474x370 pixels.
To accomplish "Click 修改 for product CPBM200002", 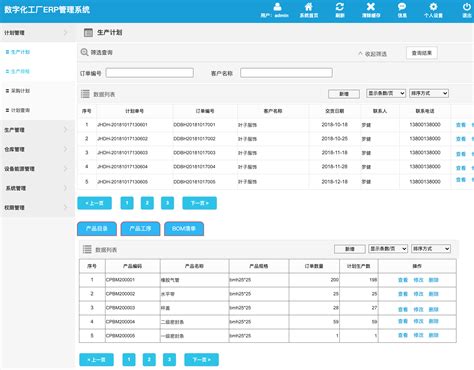I will coord(418,294).
